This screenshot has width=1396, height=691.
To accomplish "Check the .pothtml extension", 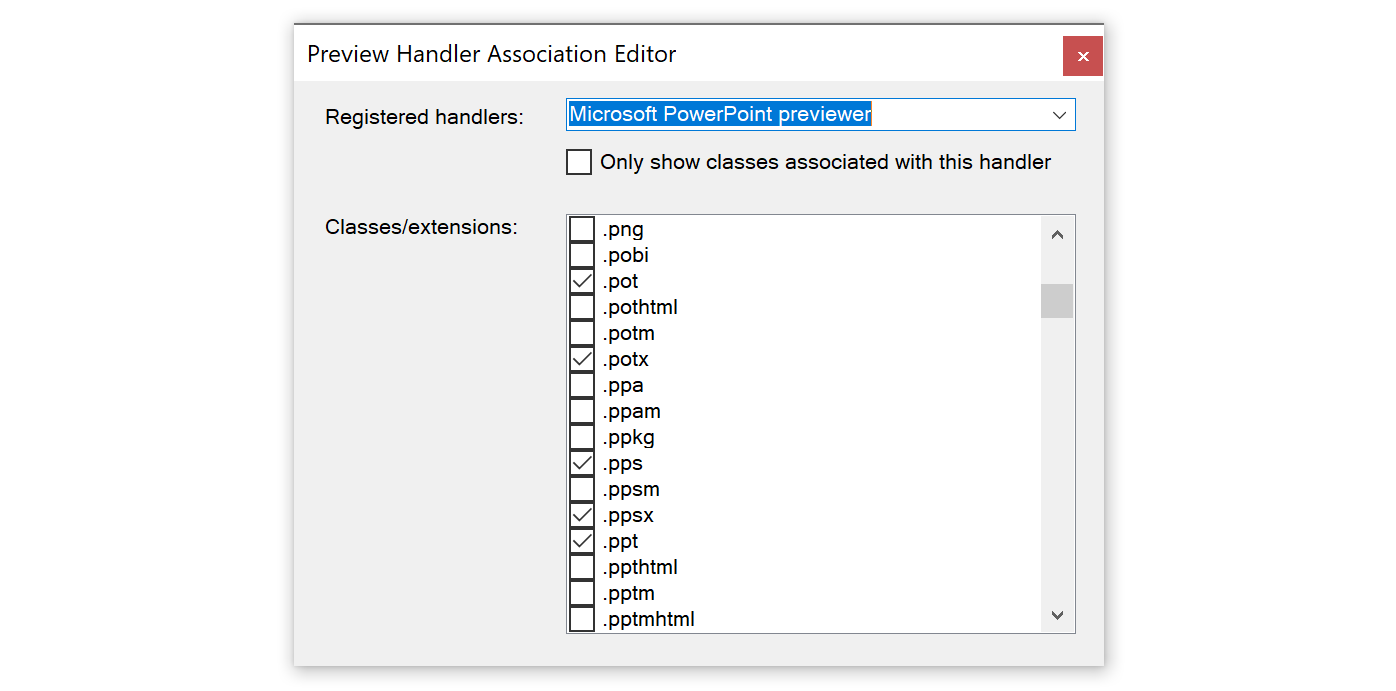I will 581,306.
